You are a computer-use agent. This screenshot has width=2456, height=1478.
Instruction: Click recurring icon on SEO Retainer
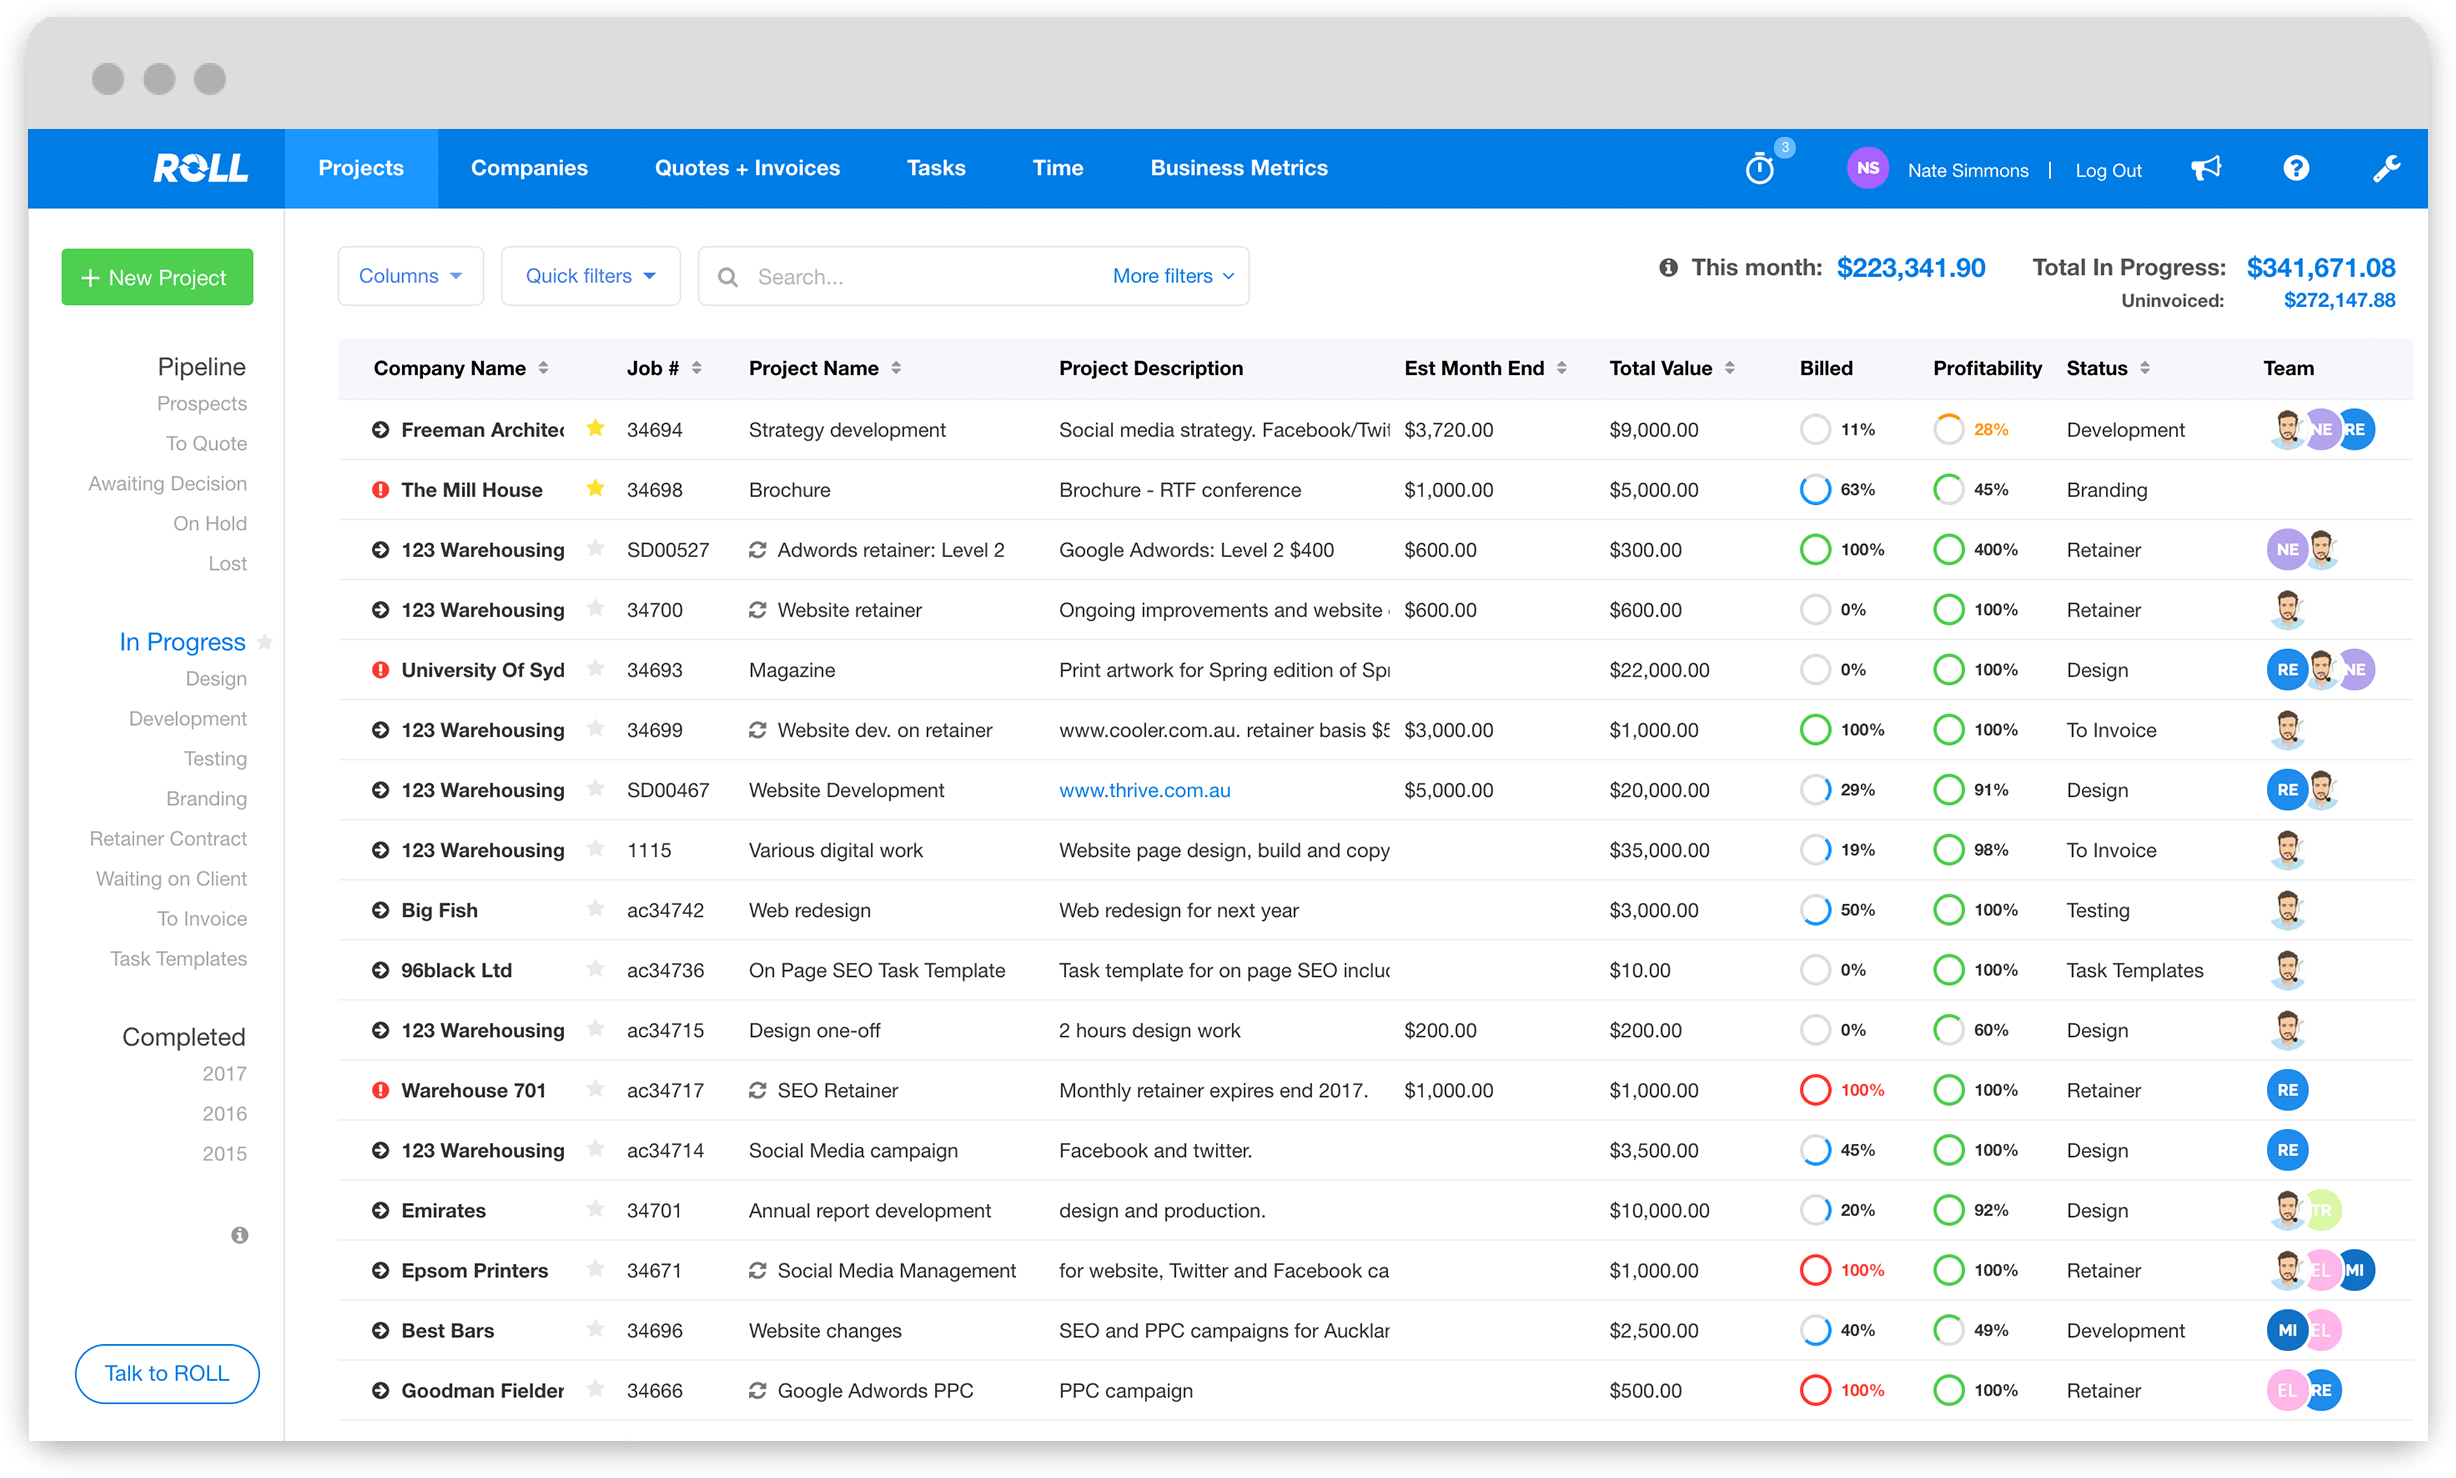click(x=757, y=1090)
